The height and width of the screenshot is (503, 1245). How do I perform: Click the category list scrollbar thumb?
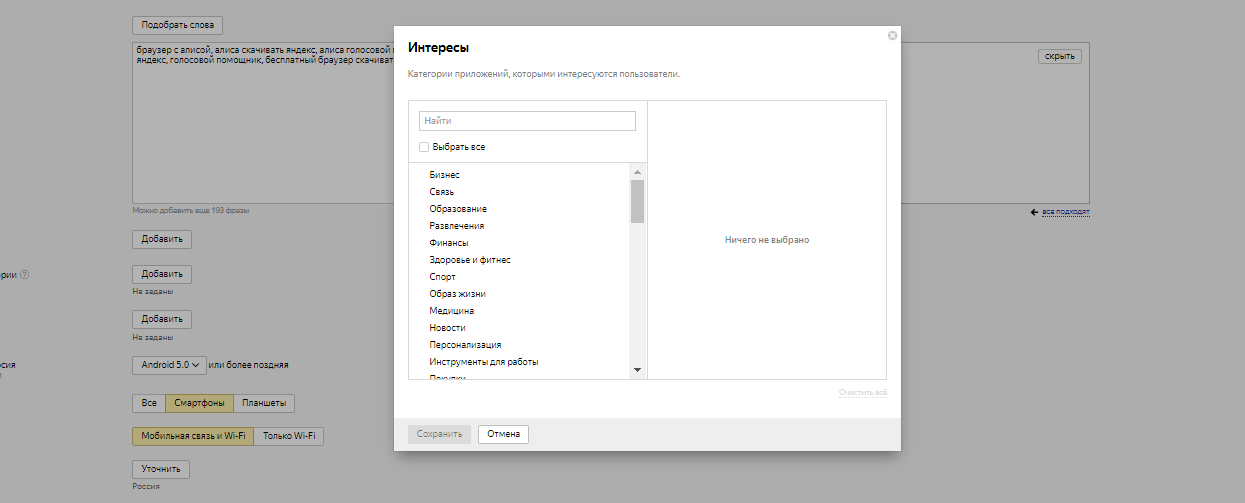coord(637,201)
